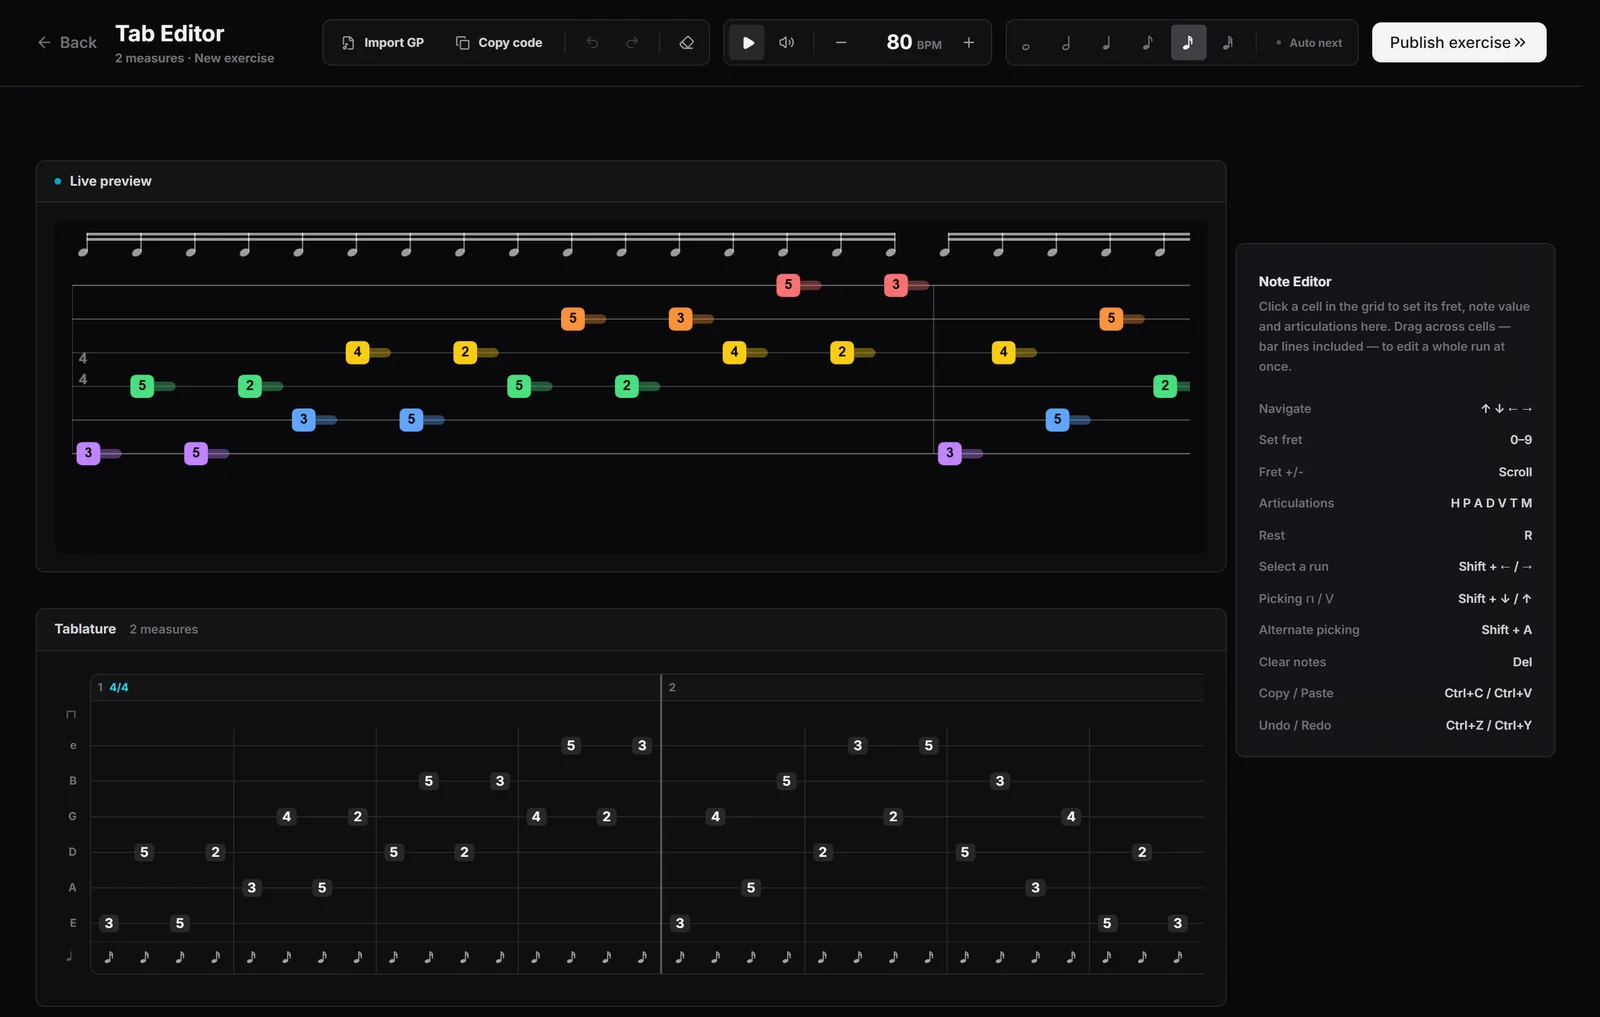
Task: Select the thirty-second note duration
Action: (x=1228, y=43)
